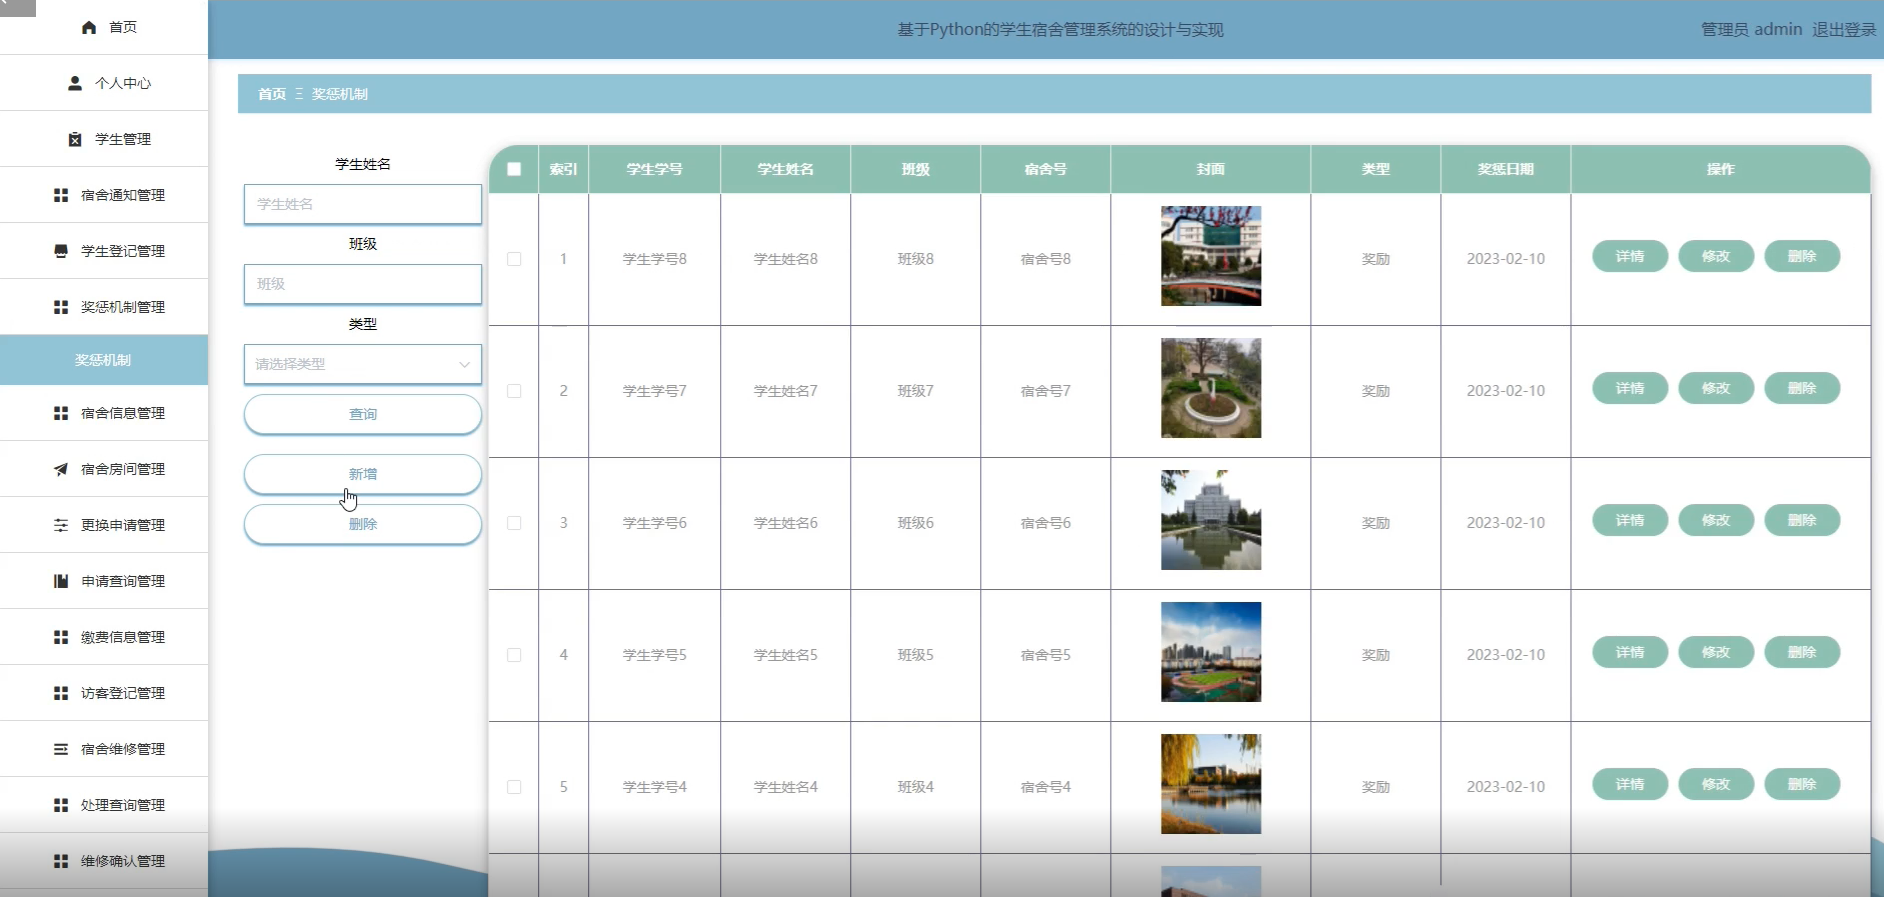Open cover thumbnail in row 学生学号5

pos(1211,652)
